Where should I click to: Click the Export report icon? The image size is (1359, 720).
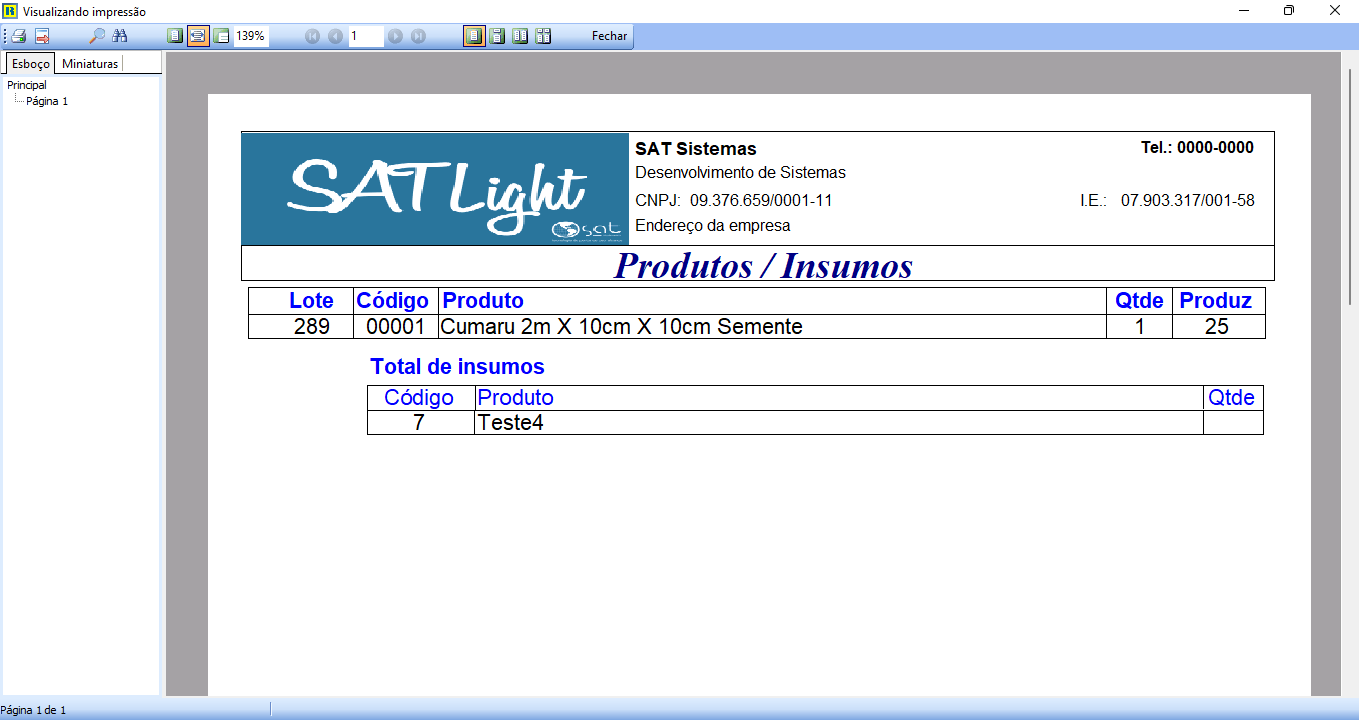[42, 36]
